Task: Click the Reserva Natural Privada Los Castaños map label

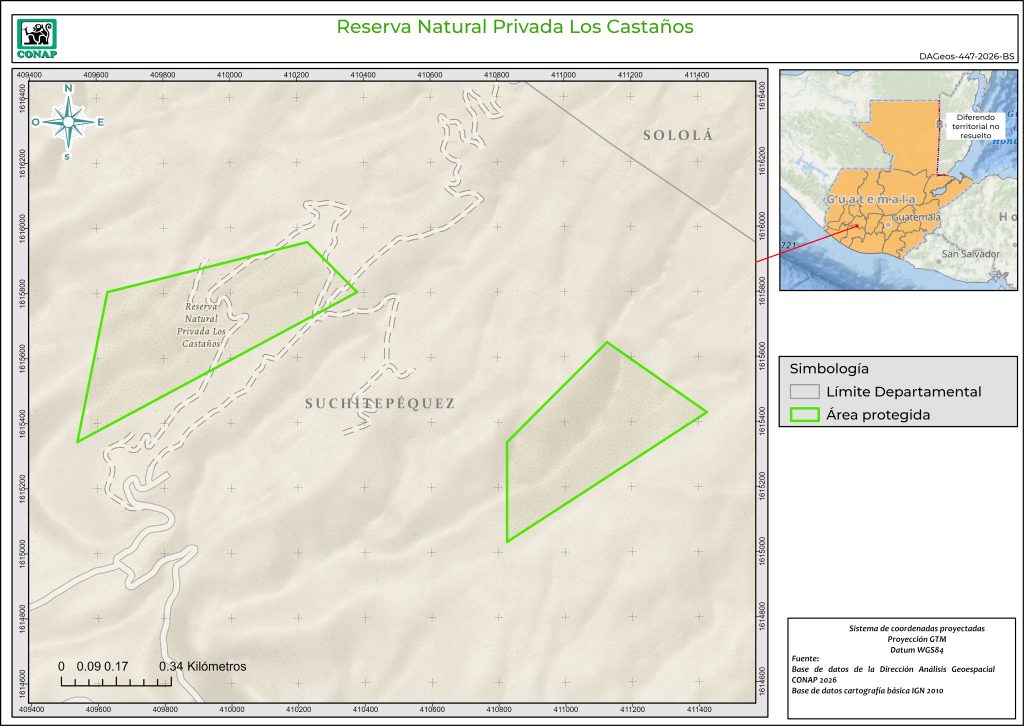Action: click(200, 325)
